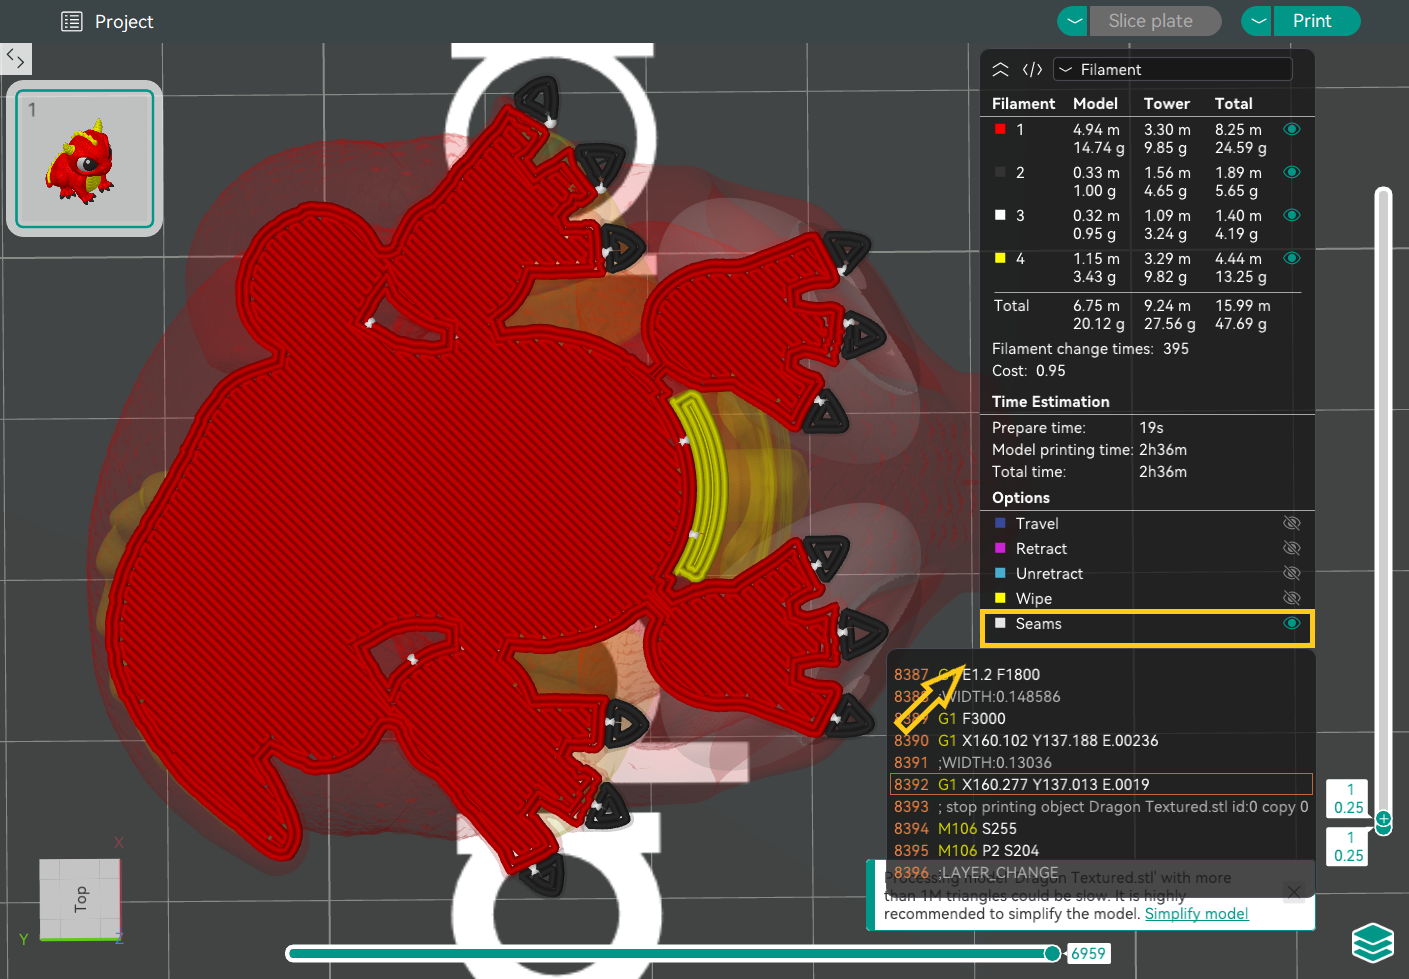This screenshot has width=1409, height=979.
Task: Select G-code line 8392 with X160.277
Action: pos(1101,784)
